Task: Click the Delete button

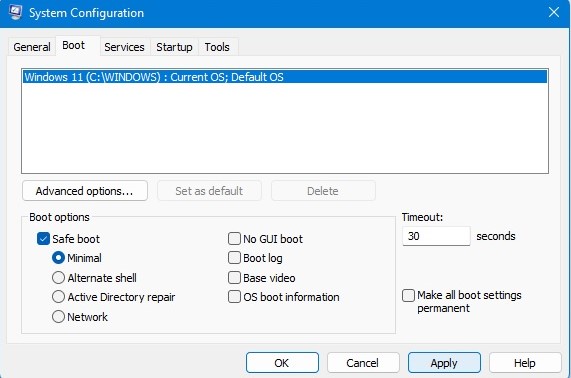Action: click(x=323, y=191)
